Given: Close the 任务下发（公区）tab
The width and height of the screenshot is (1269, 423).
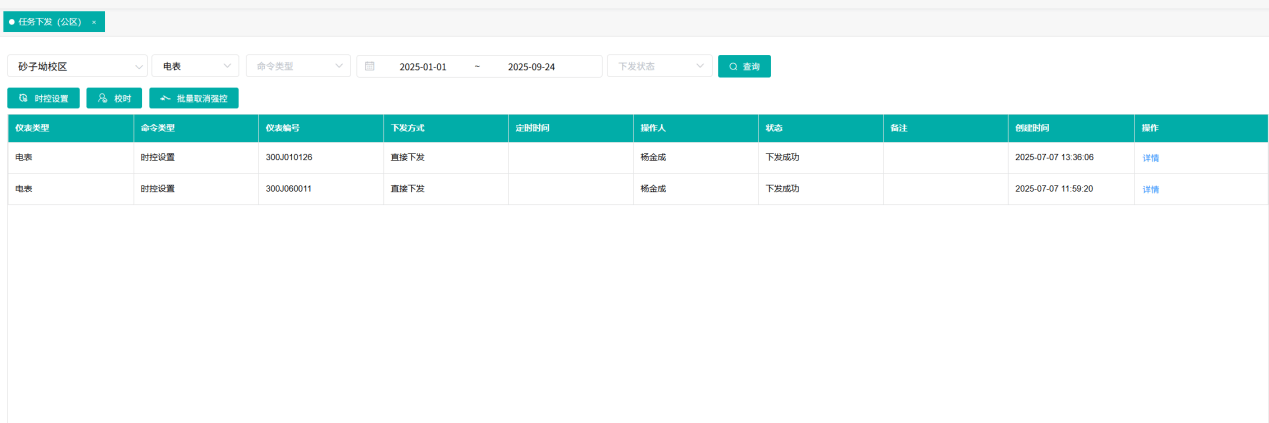Looking at the screenshot, I should 94,22.
